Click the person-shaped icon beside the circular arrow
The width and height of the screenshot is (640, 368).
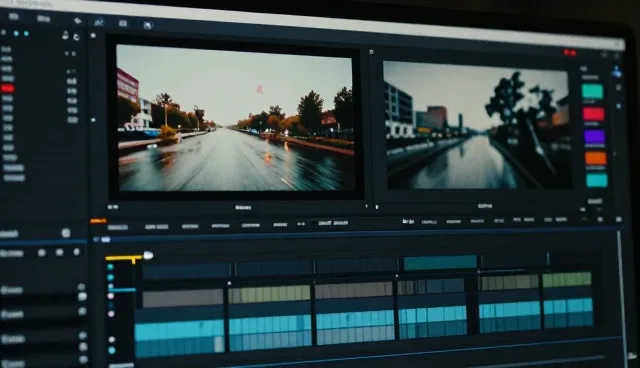click(x=65, y=35)
